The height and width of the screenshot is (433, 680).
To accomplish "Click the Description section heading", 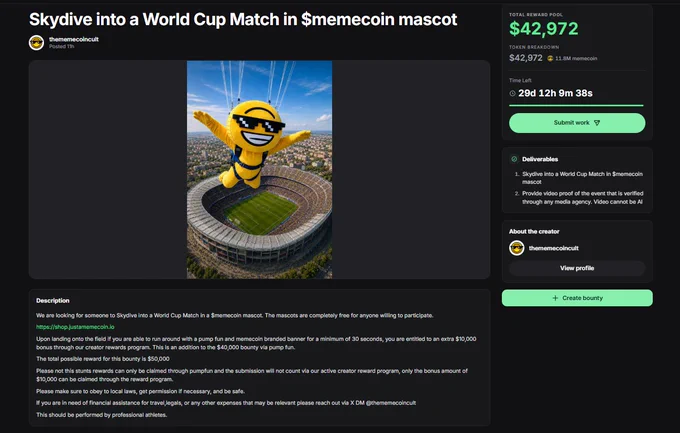I will pos(52,300).
